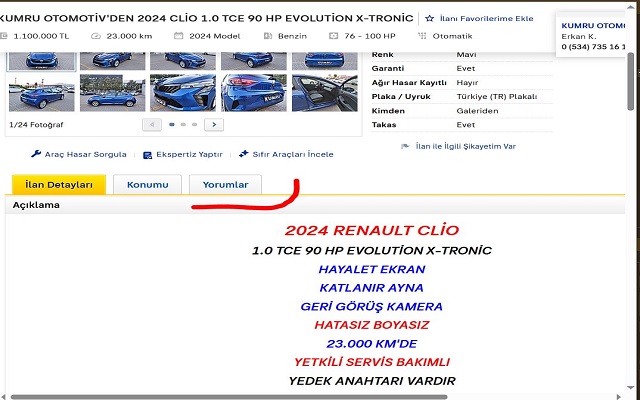Image resolution: width=640 pixels, height=400 pixels.
Task: Click the gearbox icon by Otomatik
Action: click(x=422, y=36)
